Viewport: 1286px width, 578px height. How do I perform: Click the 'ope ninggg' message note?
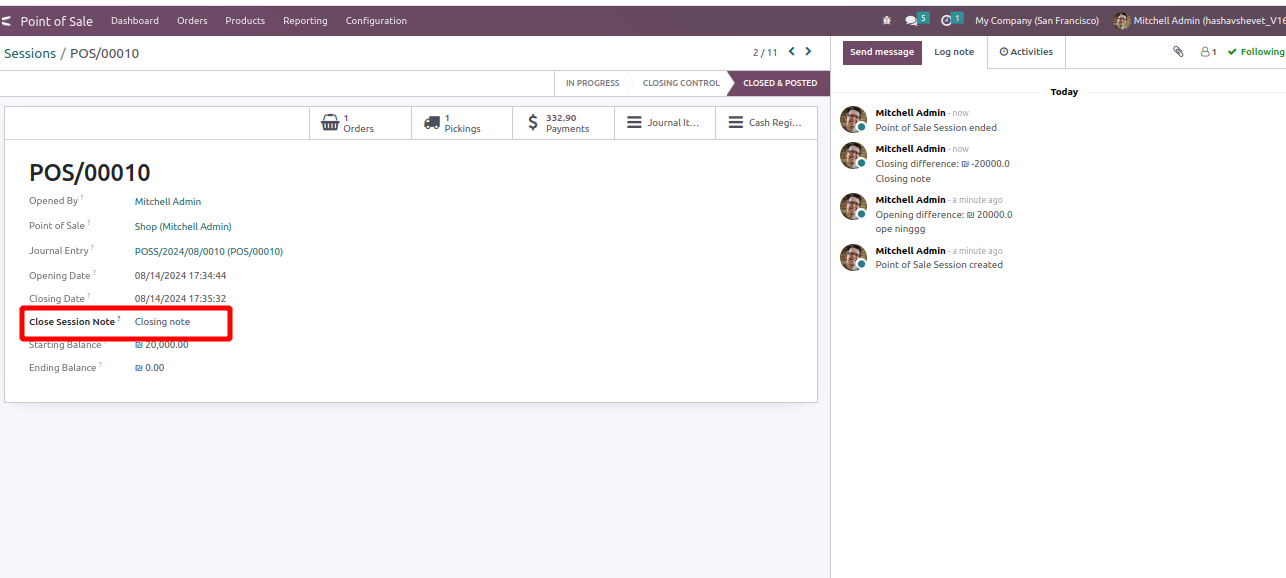(900, 229)
